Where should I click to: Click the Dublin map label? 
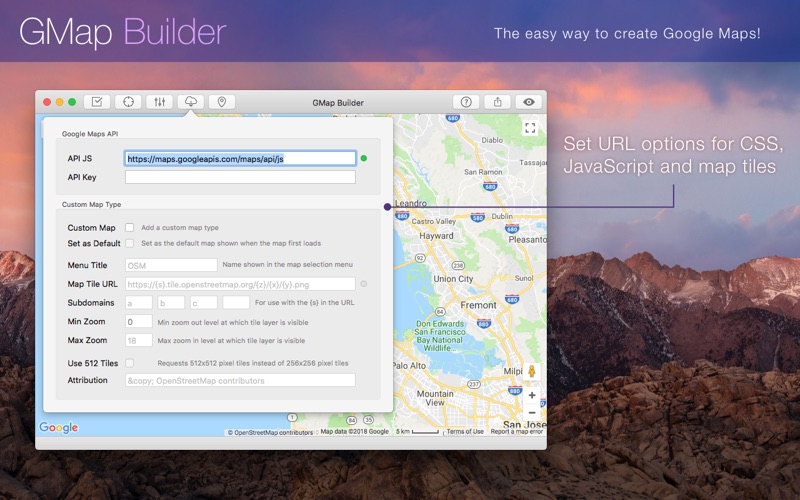[x=502, y=216]
